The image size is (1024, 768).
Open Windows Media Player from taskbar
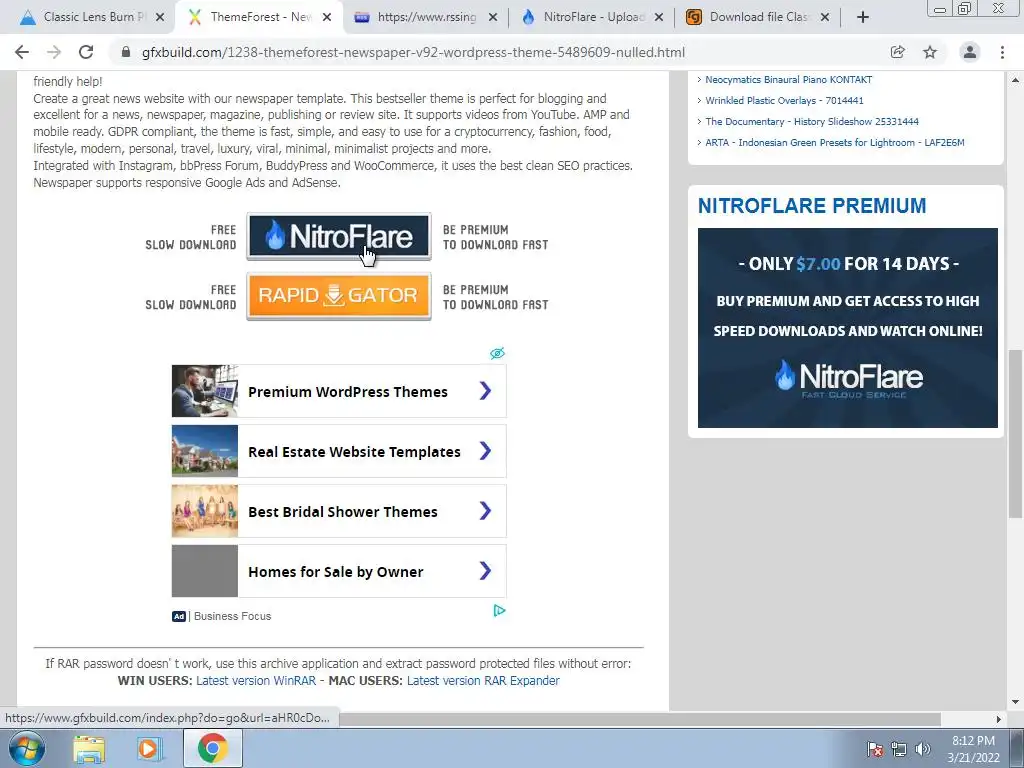pos(148,748)
